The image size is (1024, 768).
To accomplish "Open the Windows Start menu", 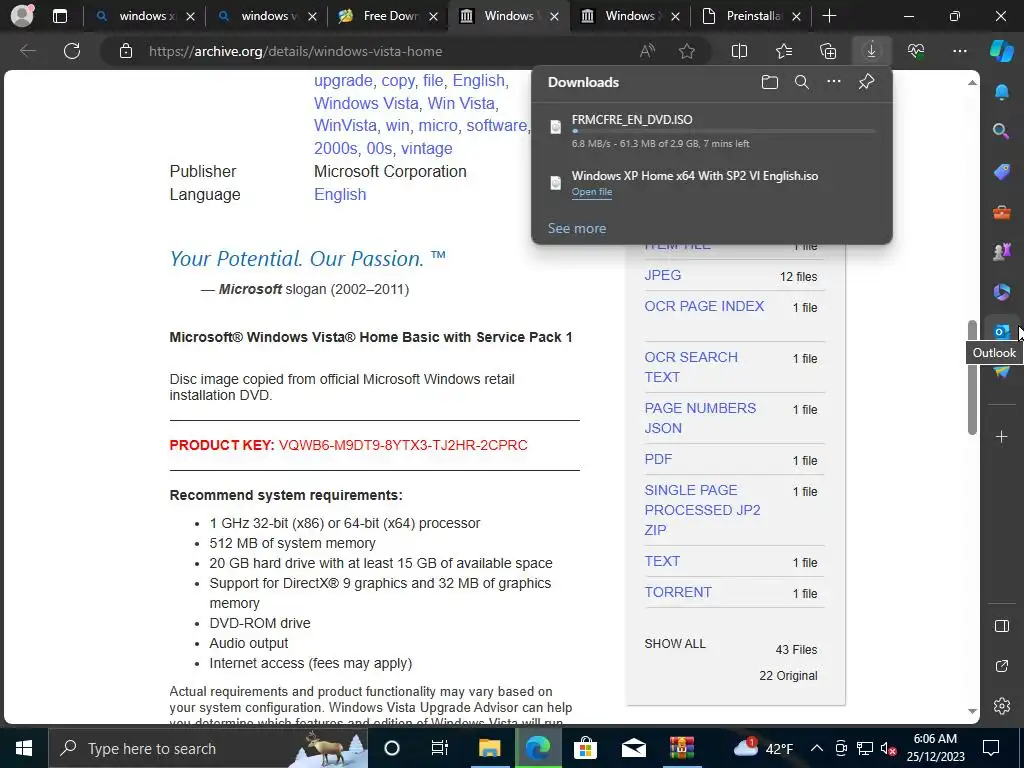I will click(24, 748).
